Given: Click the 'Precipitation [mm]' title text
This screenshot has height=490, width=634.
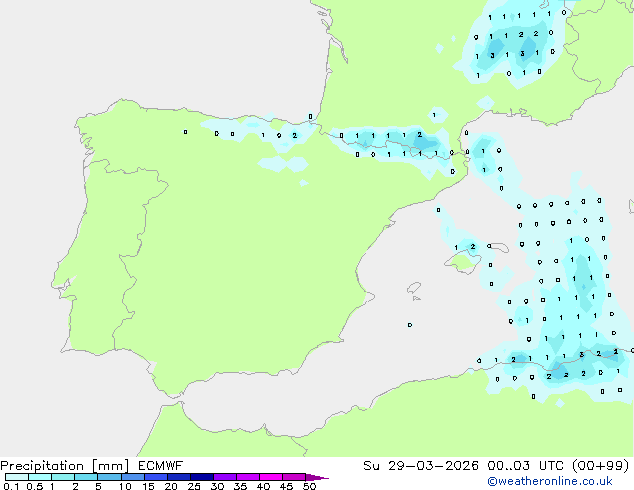Looking at the screenshot, I should [x=65, y=466].
